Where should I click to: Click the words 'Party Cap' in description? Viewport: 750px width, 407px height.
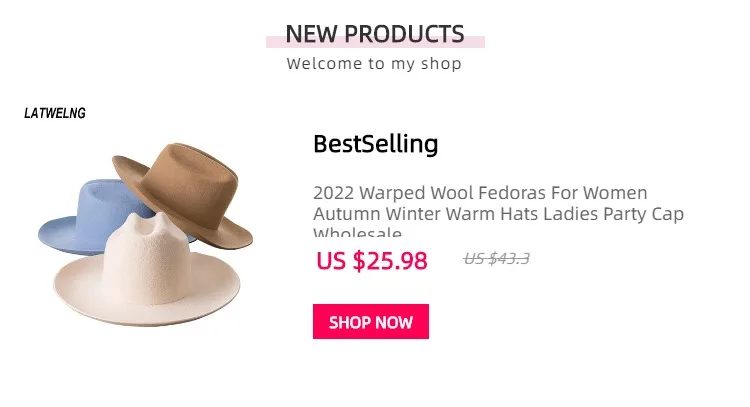tap(643, 214)
